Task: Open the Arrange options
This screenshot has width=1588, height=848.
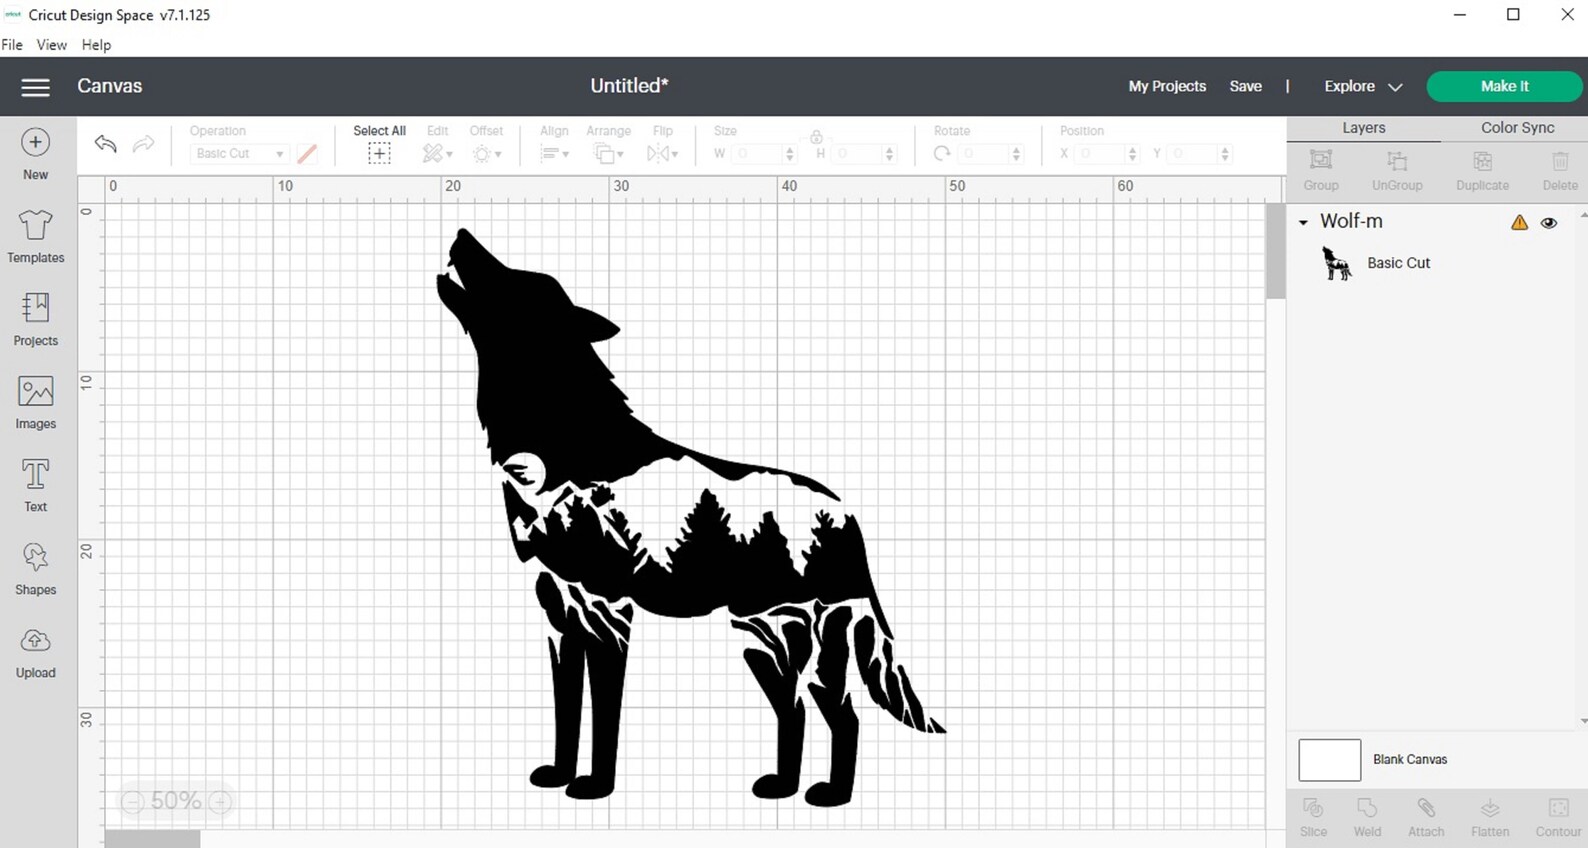Action: pos(608,153)
